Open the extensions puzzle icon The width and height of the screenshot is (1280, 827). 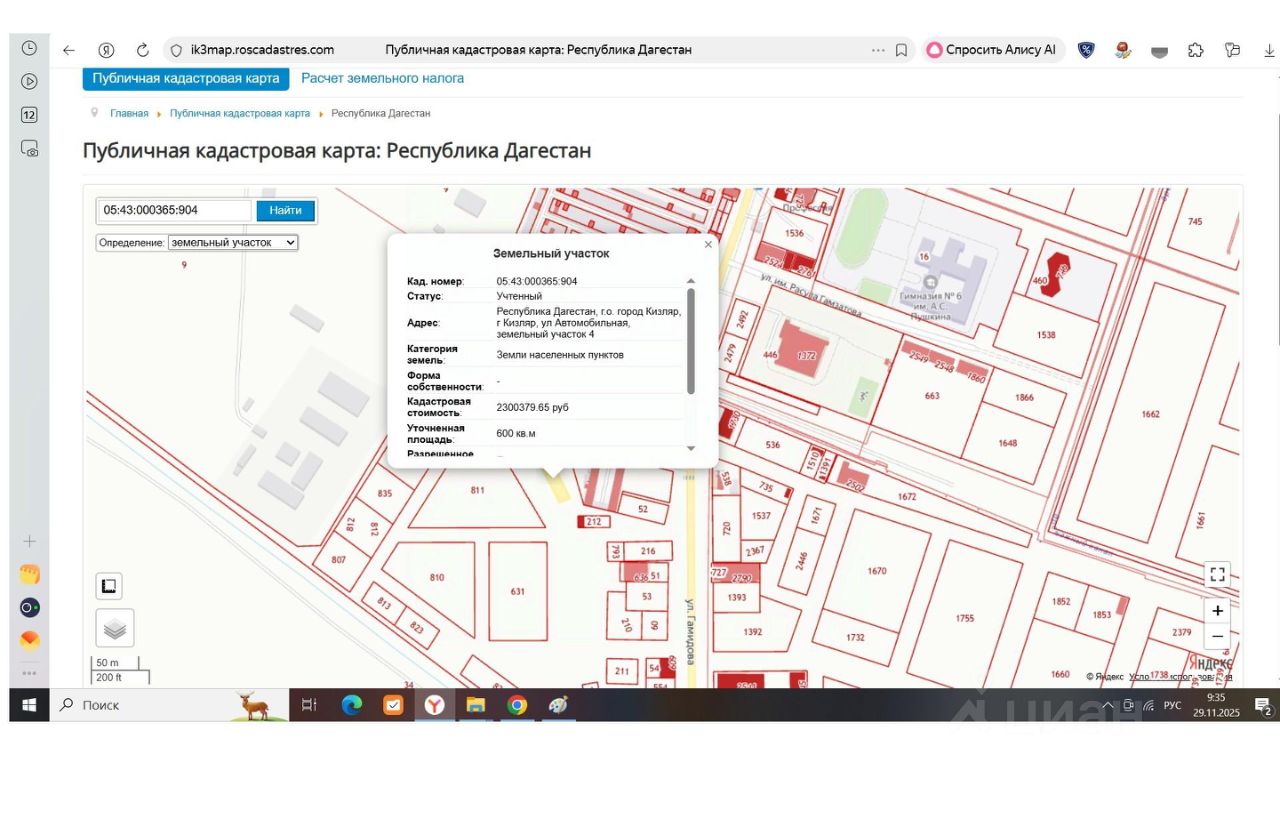coord(1196,50)
